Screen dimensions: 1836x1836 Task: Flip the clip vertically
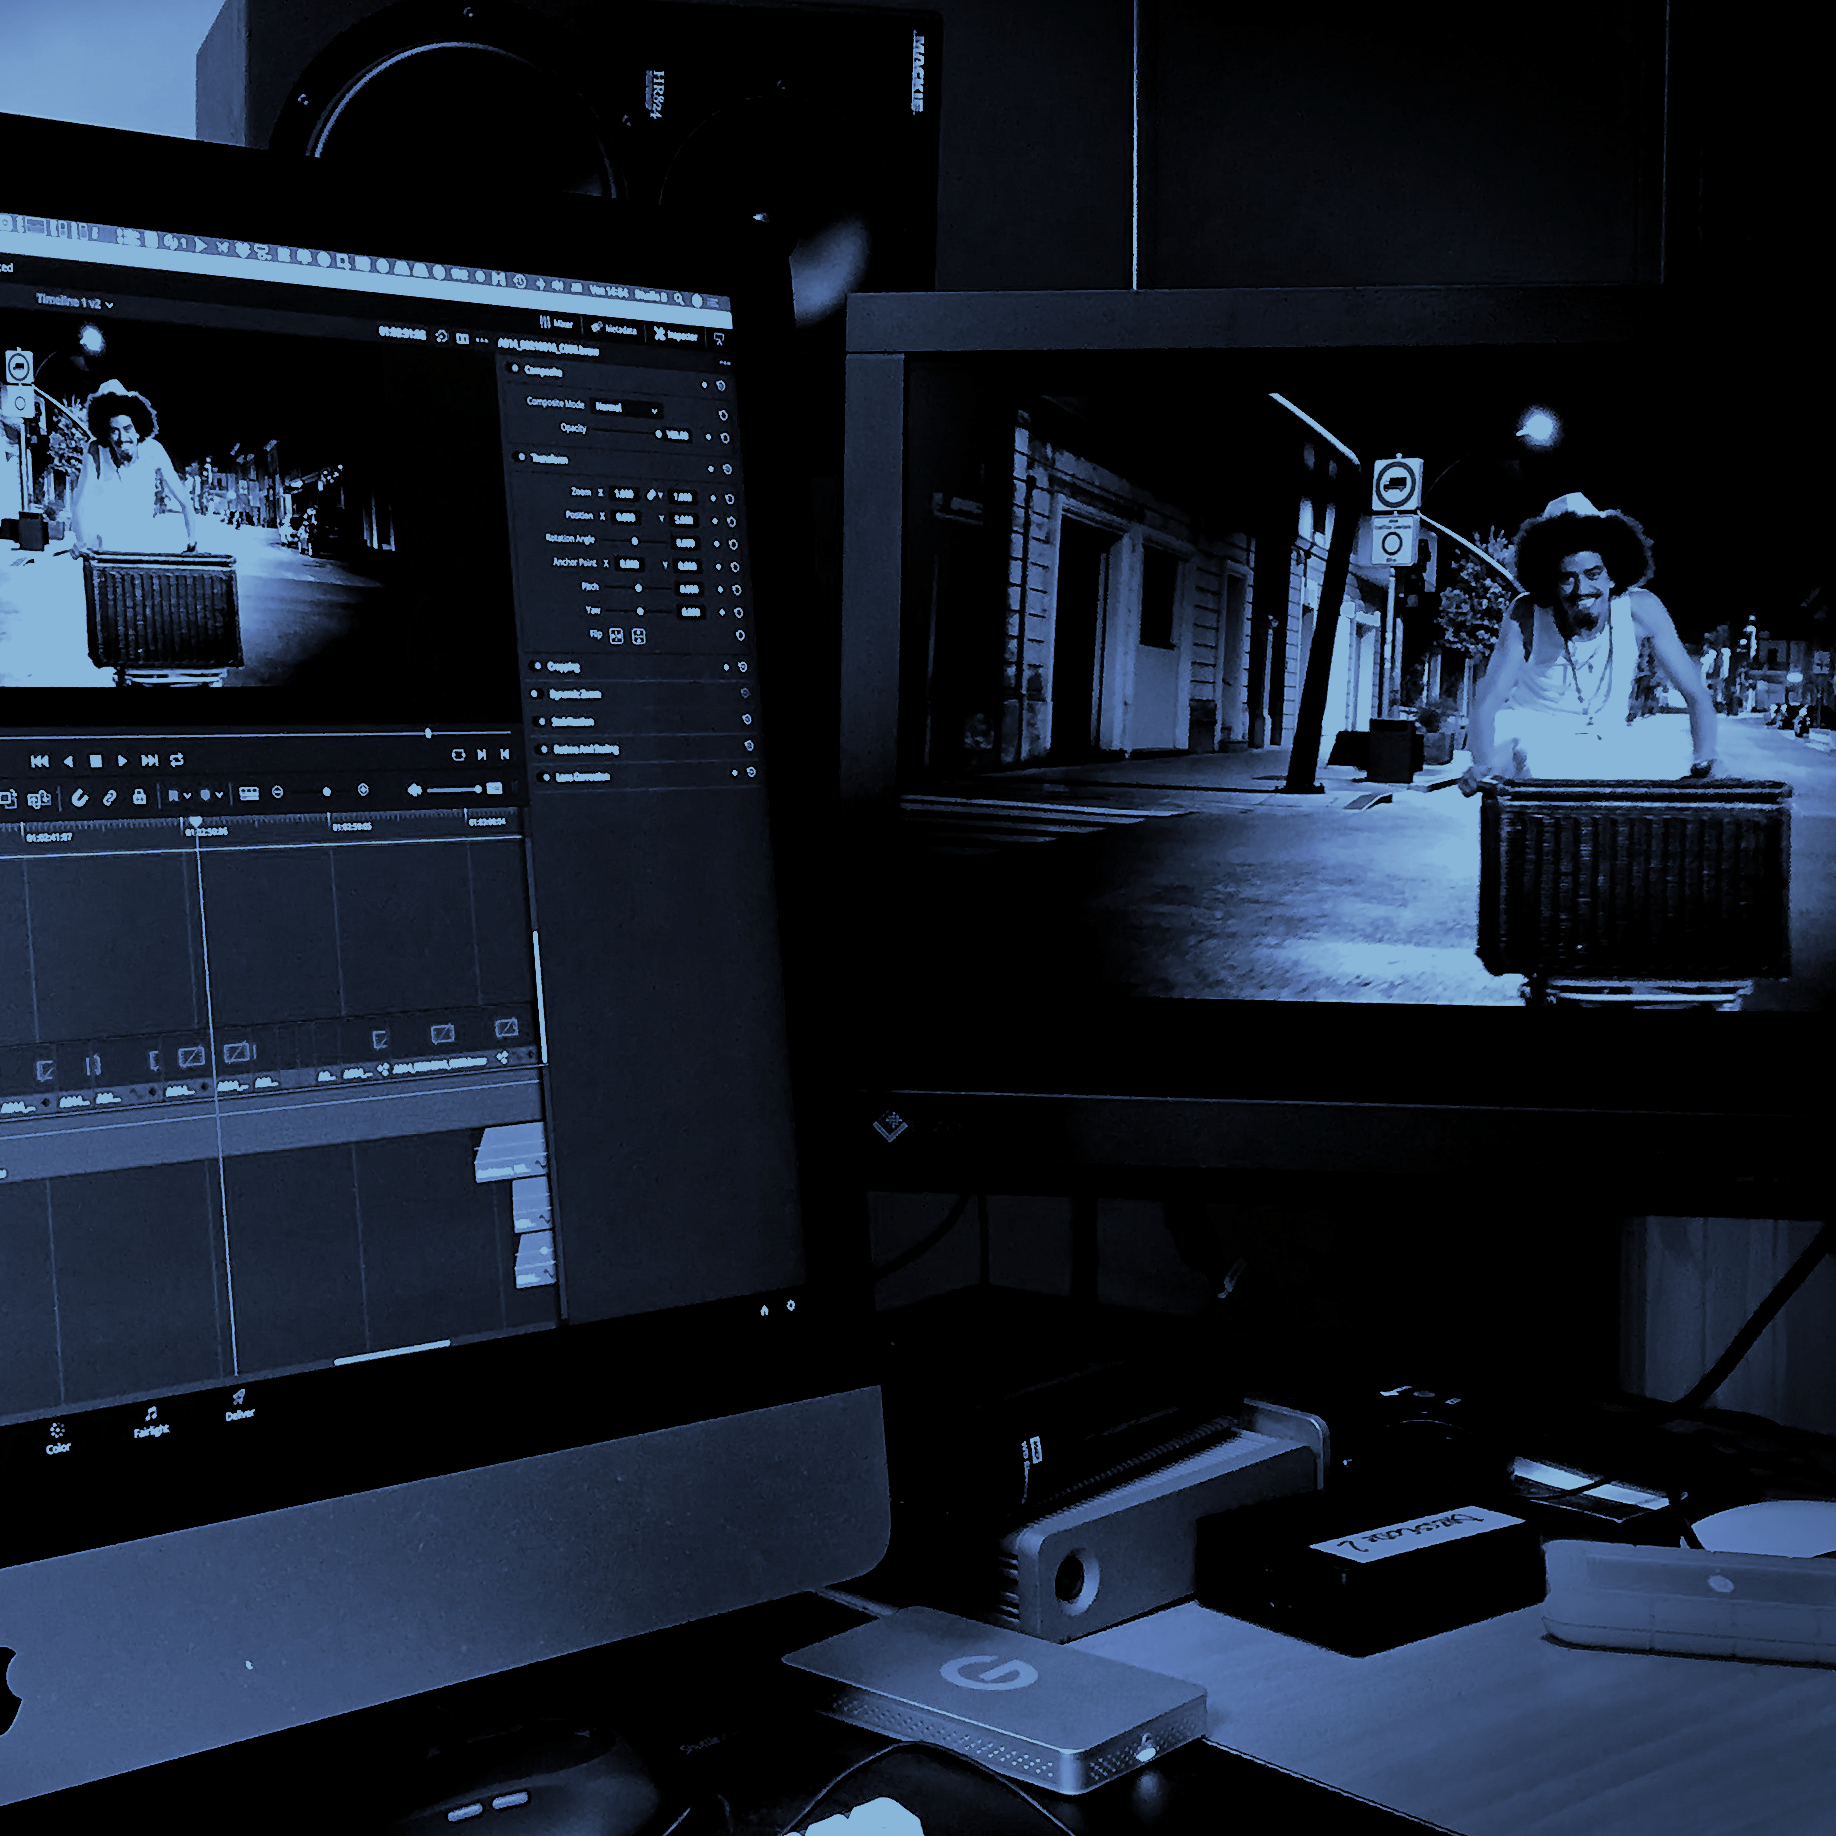click(x=639, y=637)
